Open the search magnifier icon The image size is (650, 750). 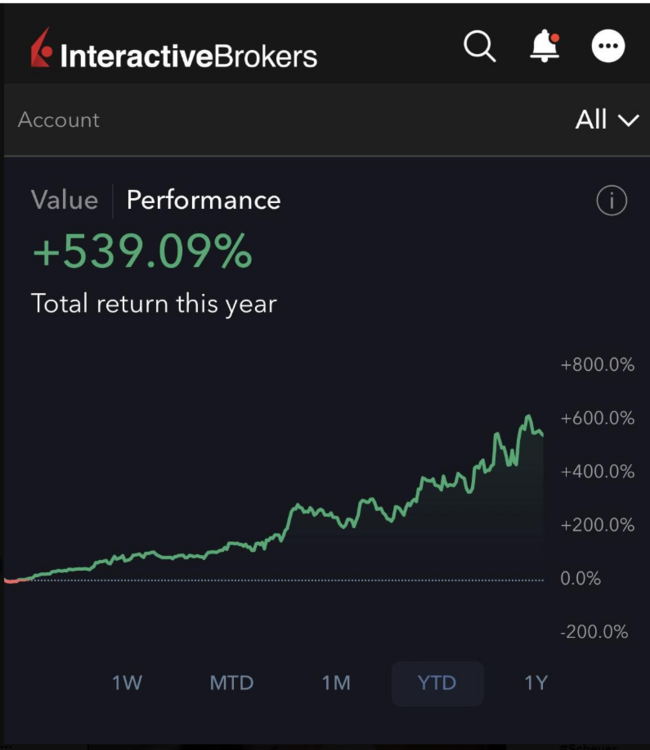(x=479, y=46)
